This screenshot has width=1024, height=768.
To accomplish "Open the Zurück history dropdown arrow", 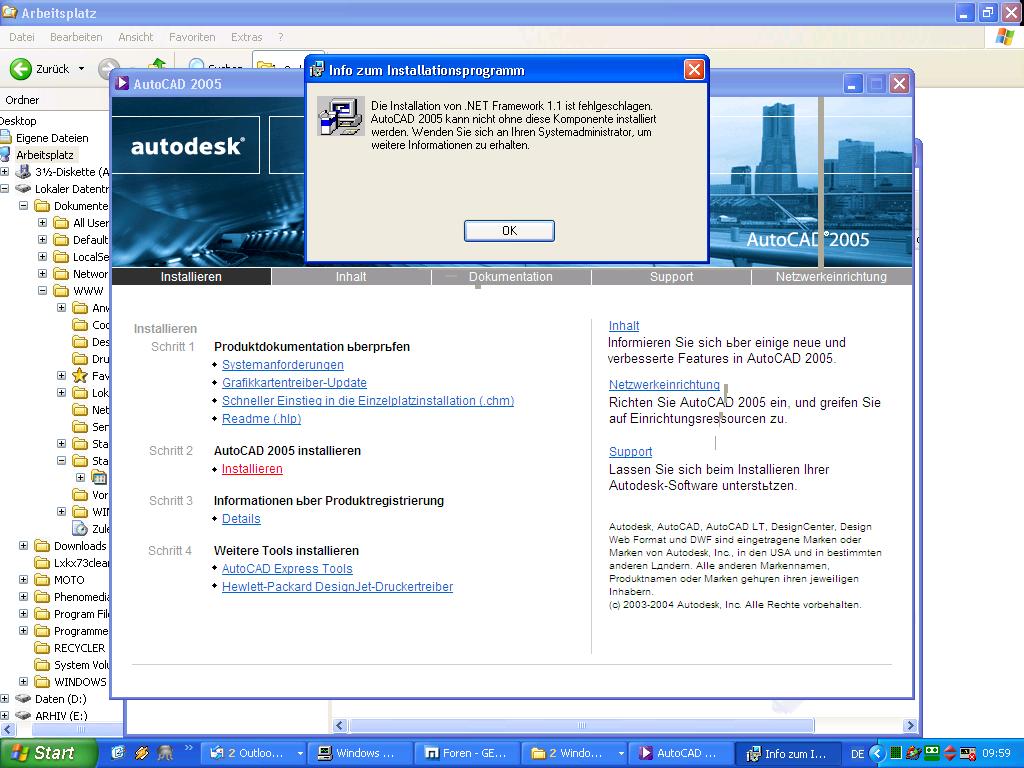I will click(82, 69).
